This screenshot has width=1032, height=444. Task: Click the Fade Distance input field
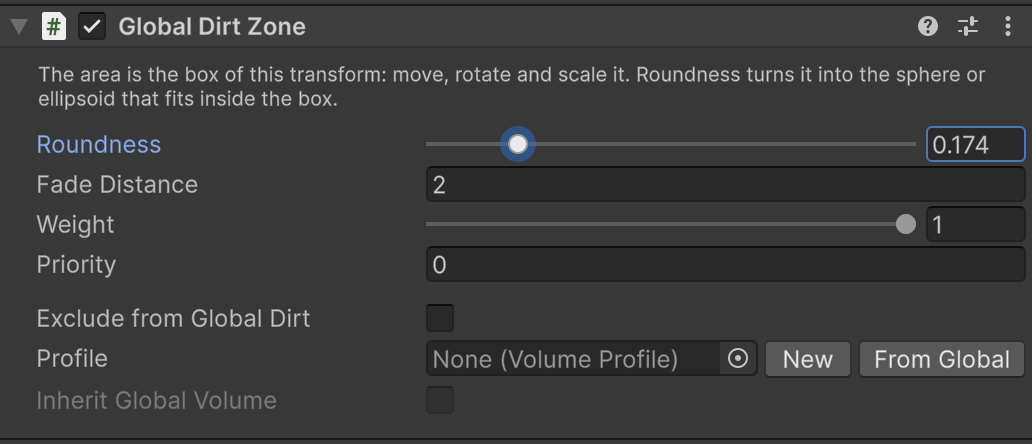[x=725, y=184]
